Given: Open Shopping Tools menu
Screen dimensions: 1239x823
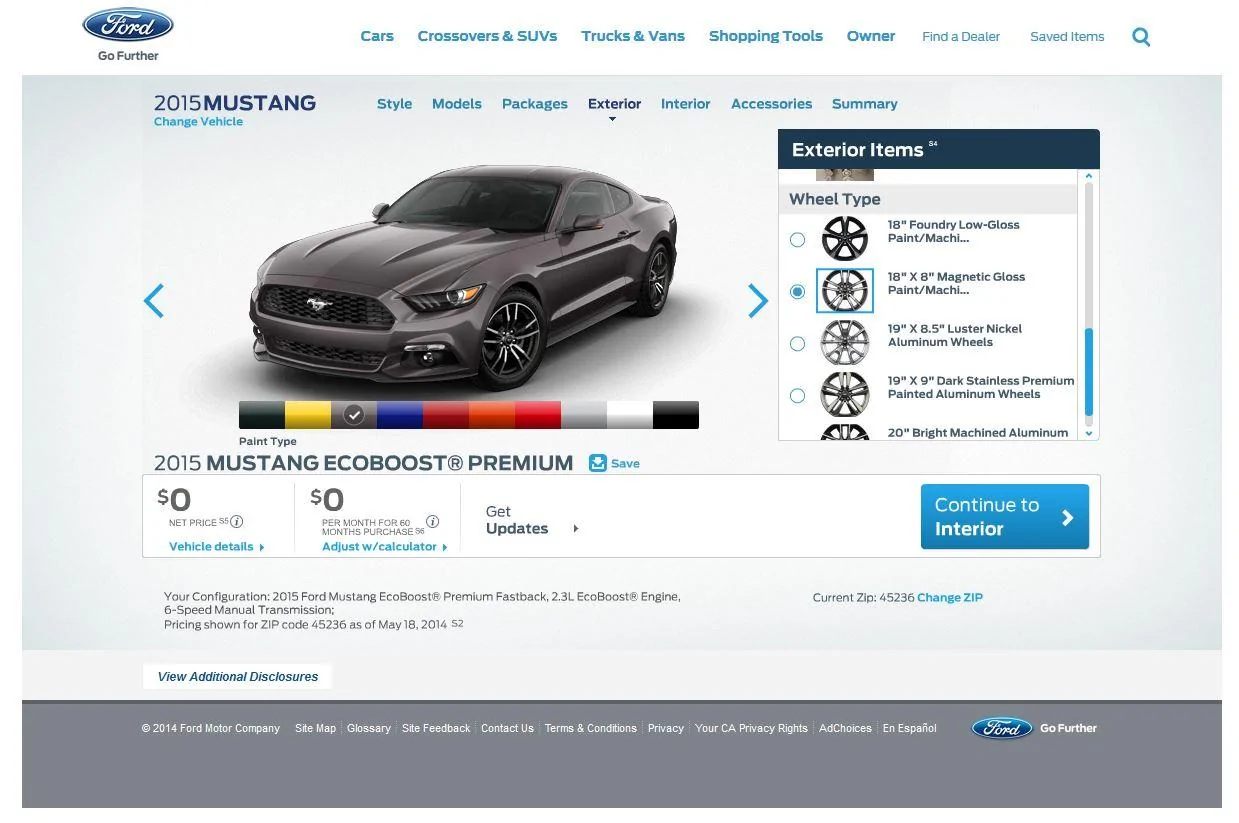Looking at the screenshot, I should coord(766,36).
